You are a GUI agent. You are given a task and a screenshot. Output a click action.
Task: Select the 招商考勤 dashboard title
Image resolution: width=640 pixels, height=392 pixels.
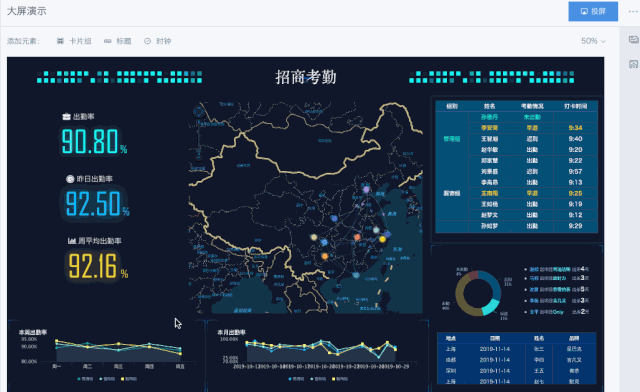pyautogui.click(x=306, y=77)
